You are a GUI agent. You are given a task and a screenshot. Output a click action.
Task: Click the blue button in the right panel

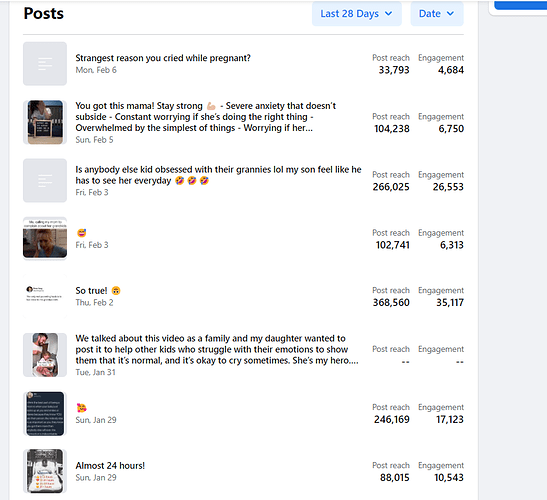[520, 5]
